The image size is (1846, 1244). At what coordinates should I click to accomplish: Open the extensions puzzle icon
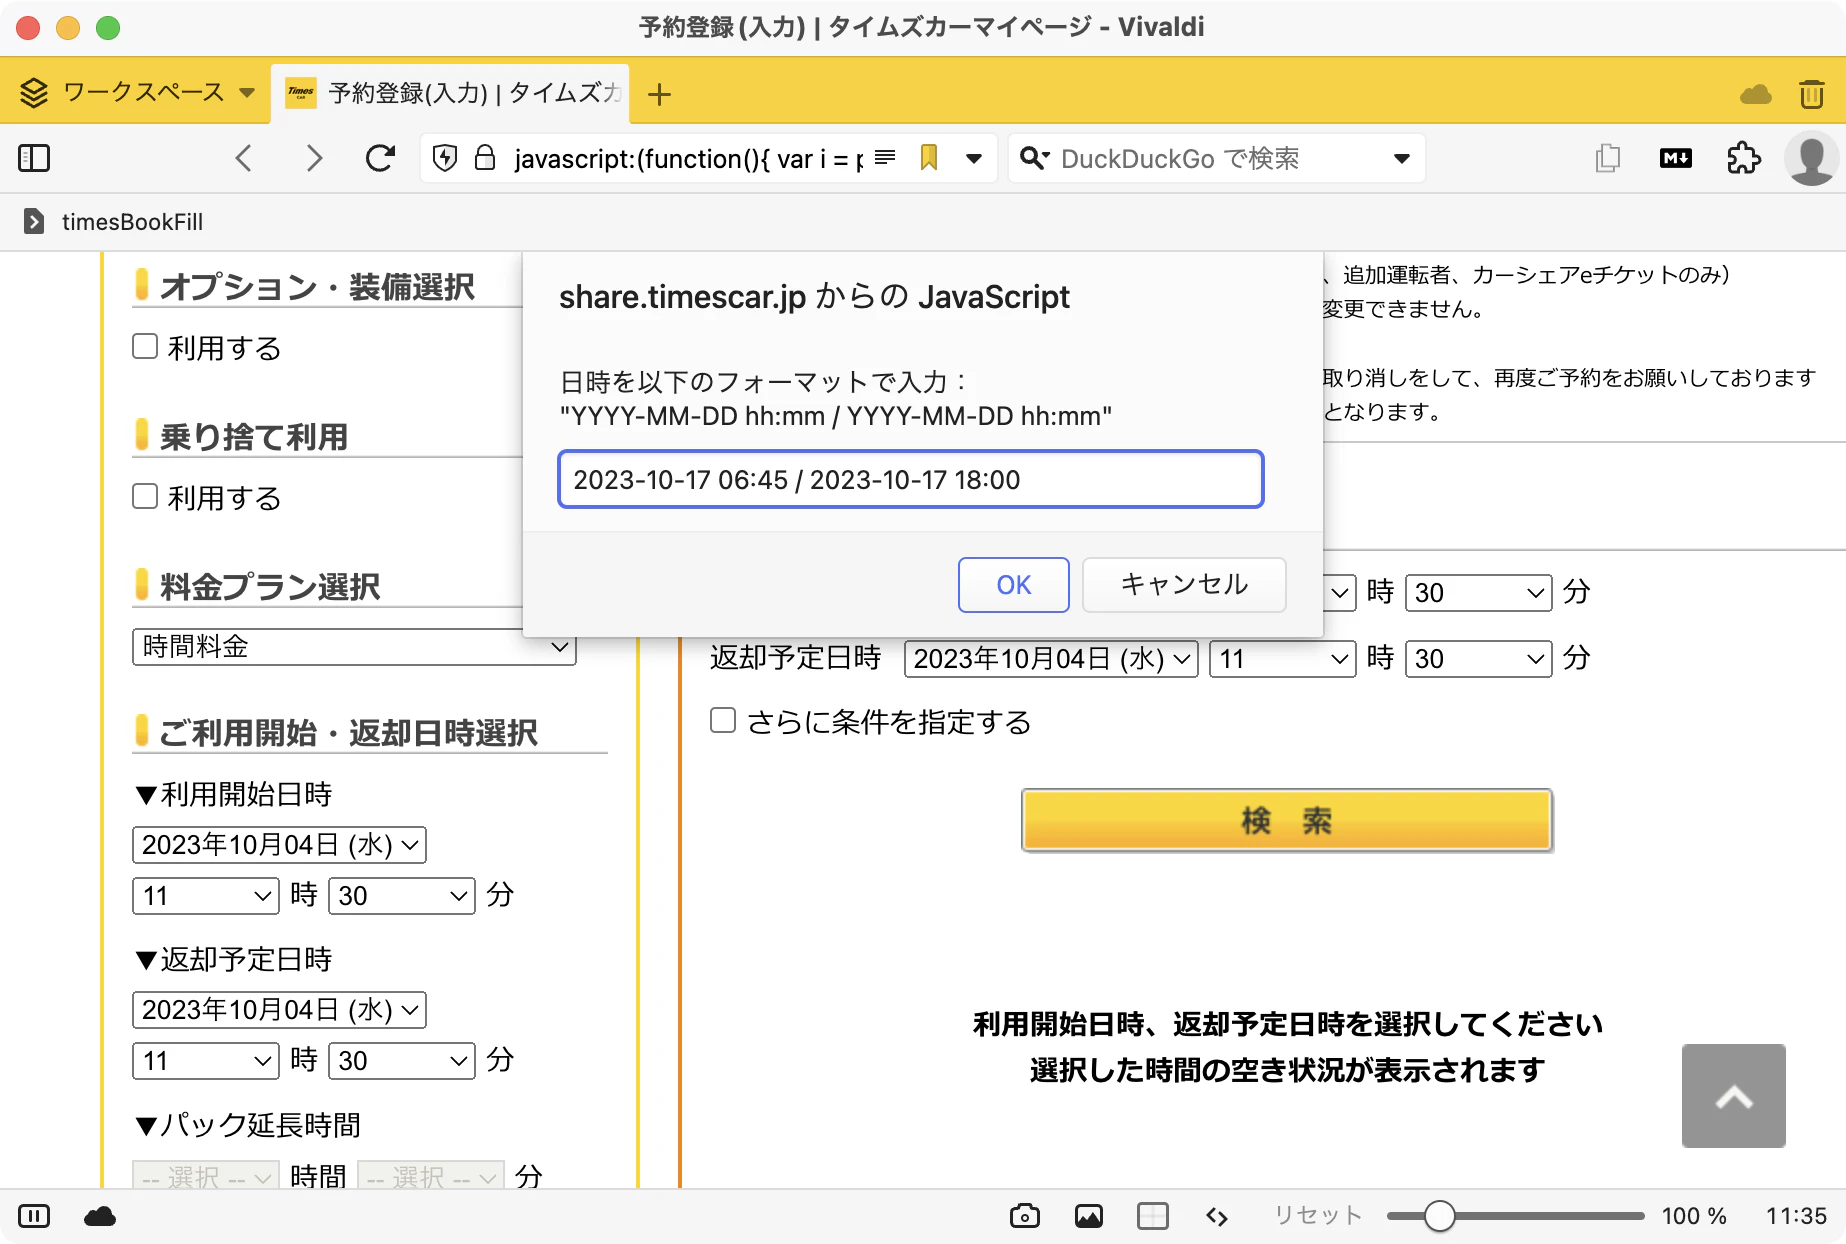click(1743, 158)
